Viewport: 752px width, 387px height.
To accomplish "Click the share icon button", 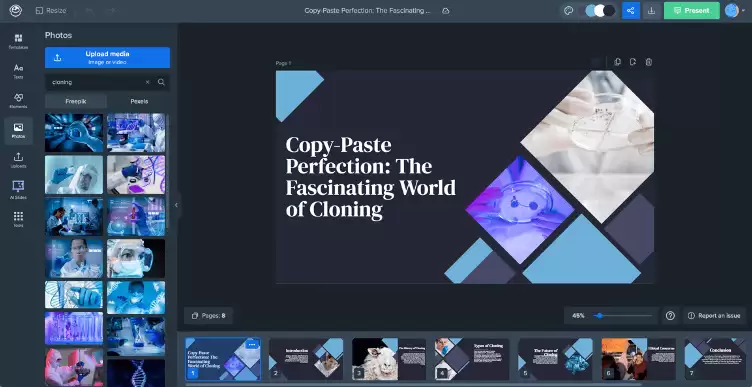I will pyautogui.click(x=631, y=11).
